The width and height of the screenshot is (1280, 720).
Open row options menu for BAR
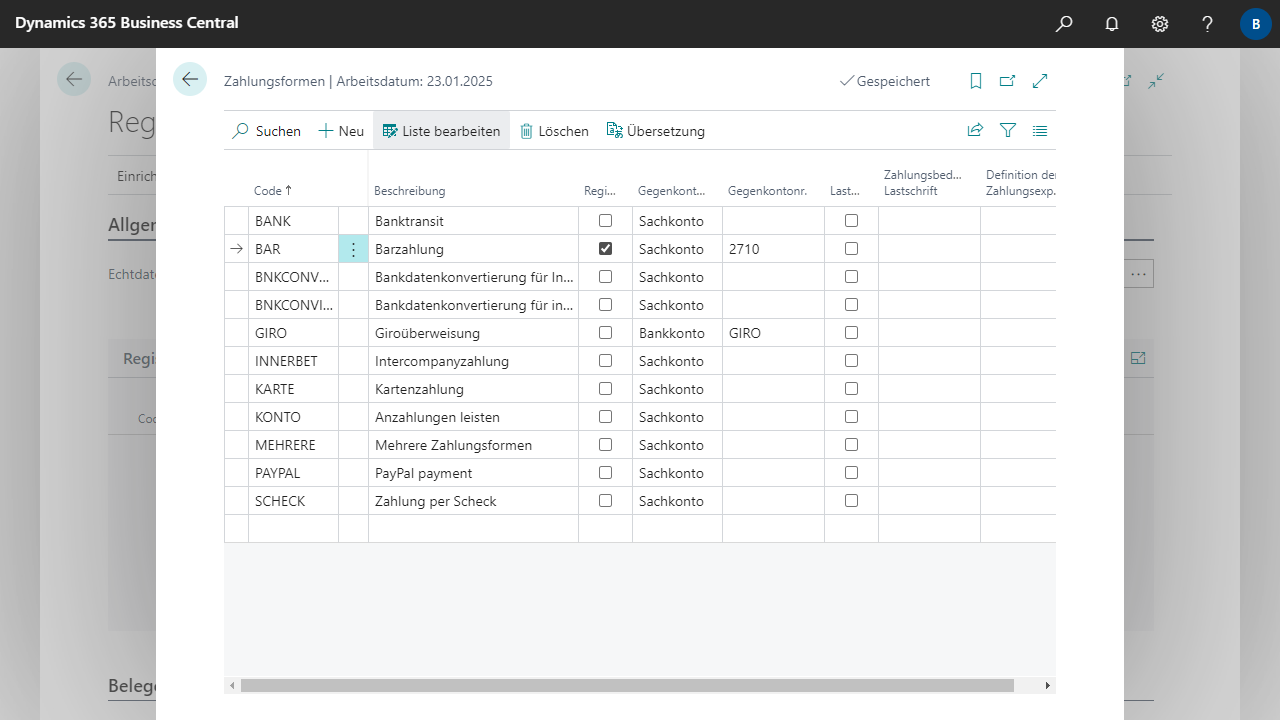click(353, 249)
